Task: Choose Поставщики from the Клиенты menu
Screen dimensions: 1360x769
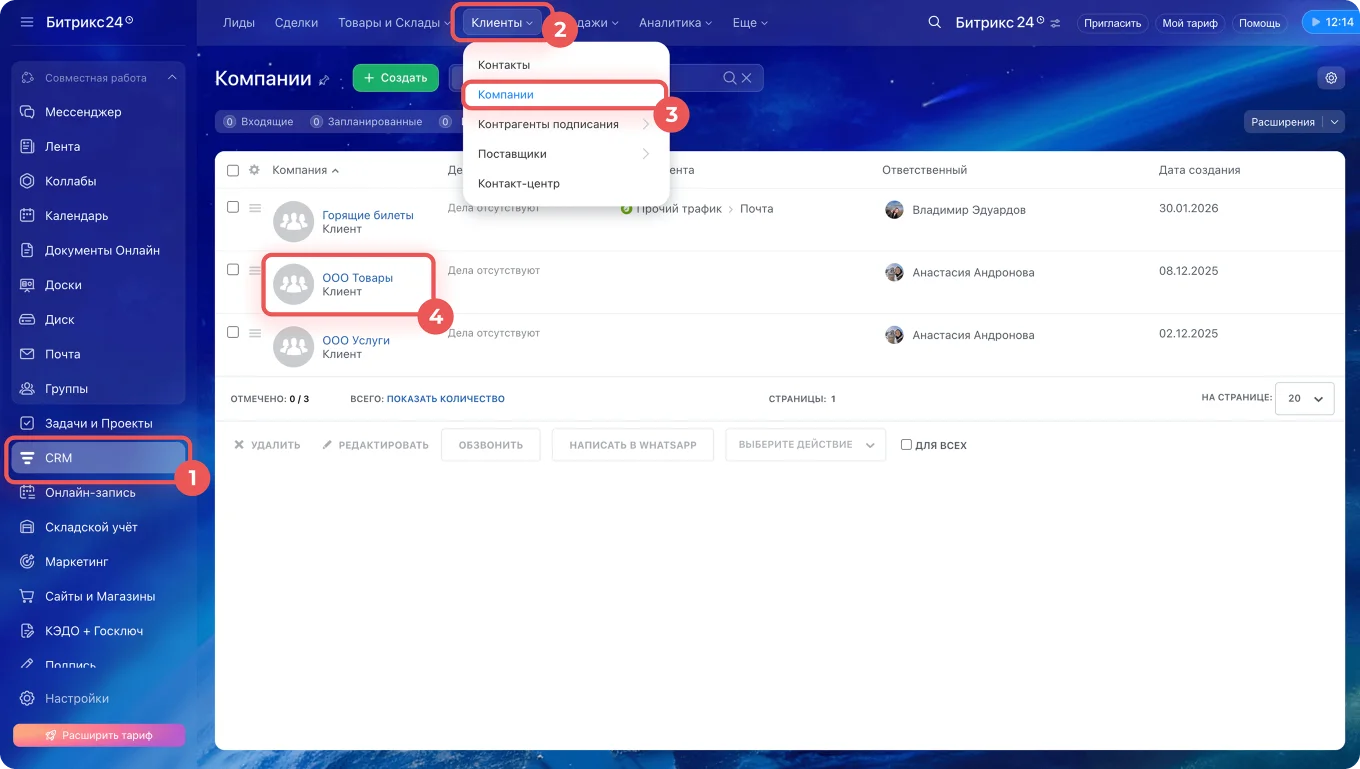Action: click(x=514, y=154)
